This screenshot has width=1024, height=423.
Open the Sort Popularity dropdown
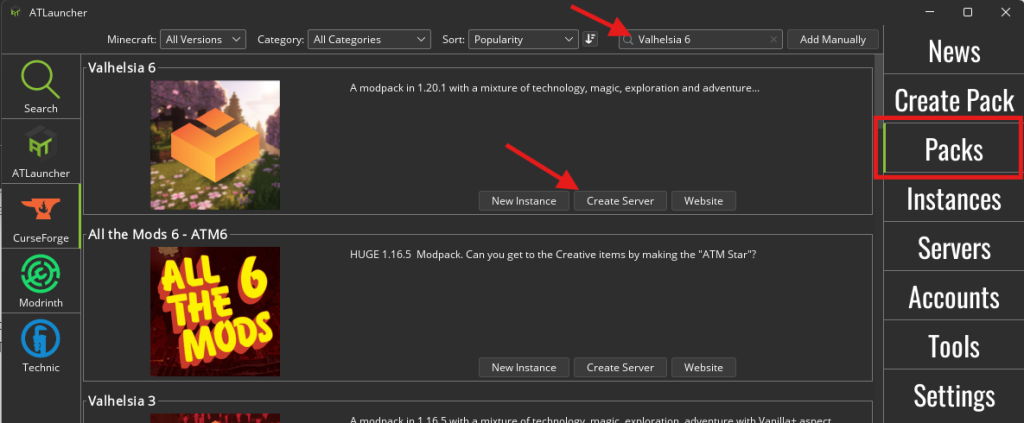tap(523, 39)
